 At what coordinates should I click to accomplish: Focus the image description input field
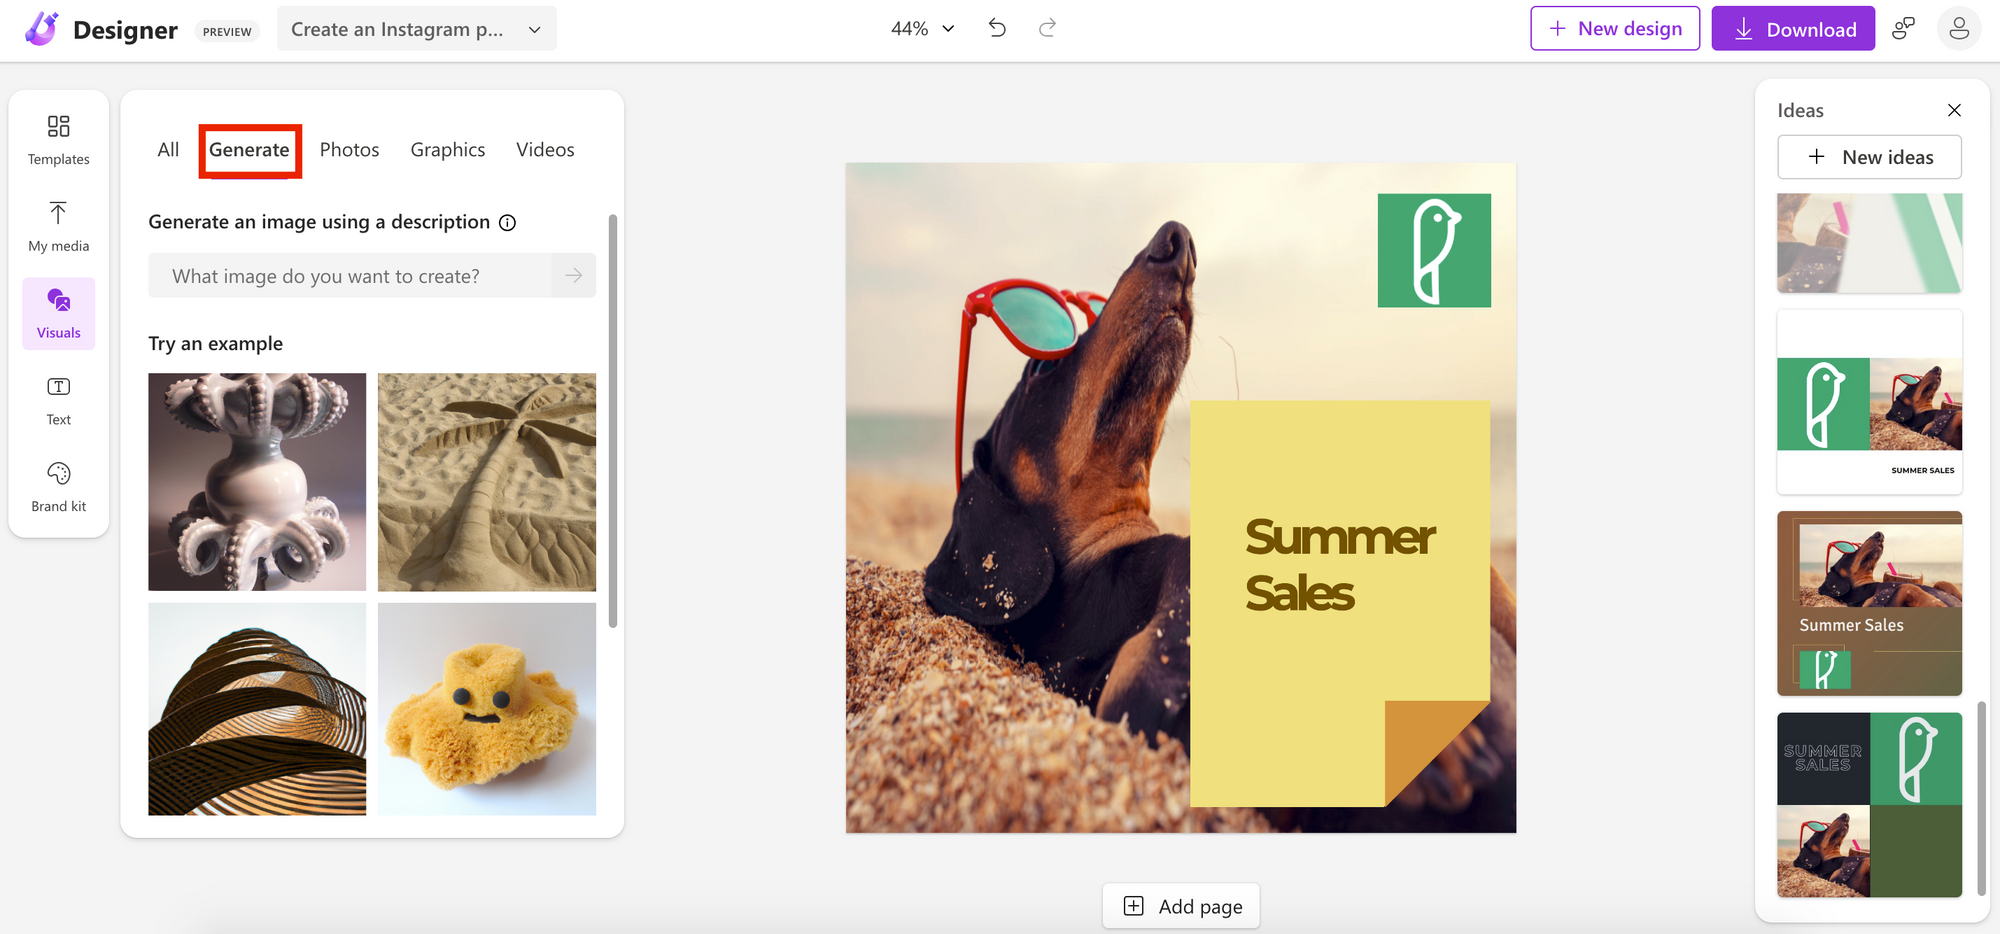click(350, 276)
